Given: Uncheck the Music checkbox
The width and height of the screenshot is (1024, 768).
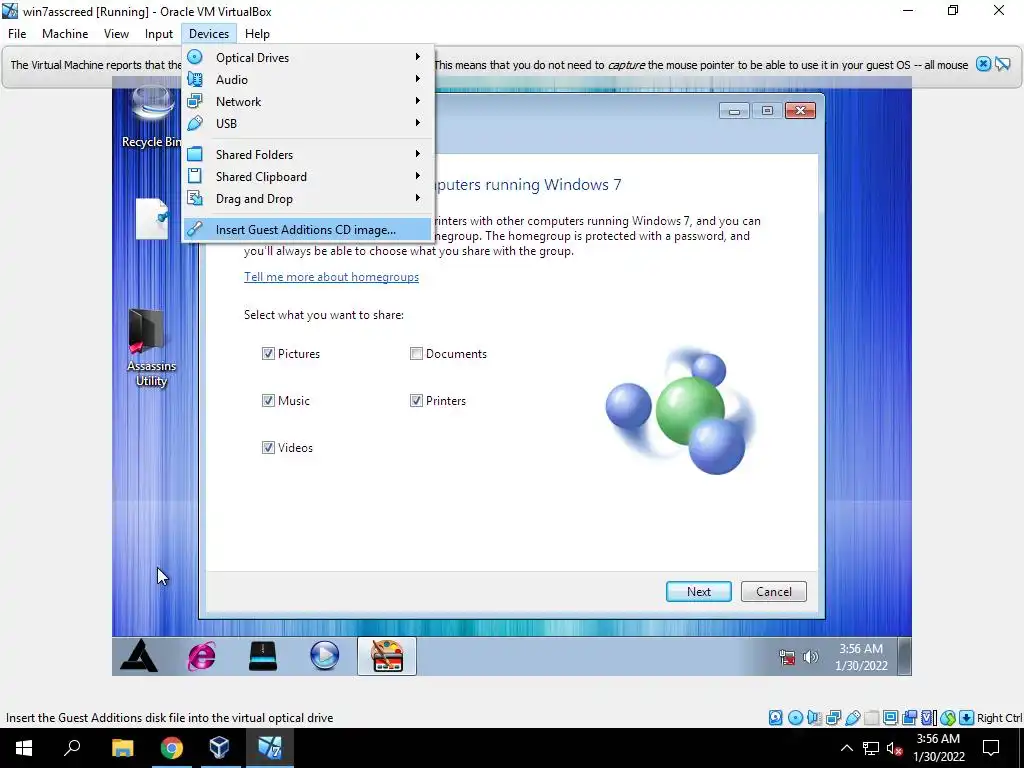Looking at the screenshot, I should point(268,401).
